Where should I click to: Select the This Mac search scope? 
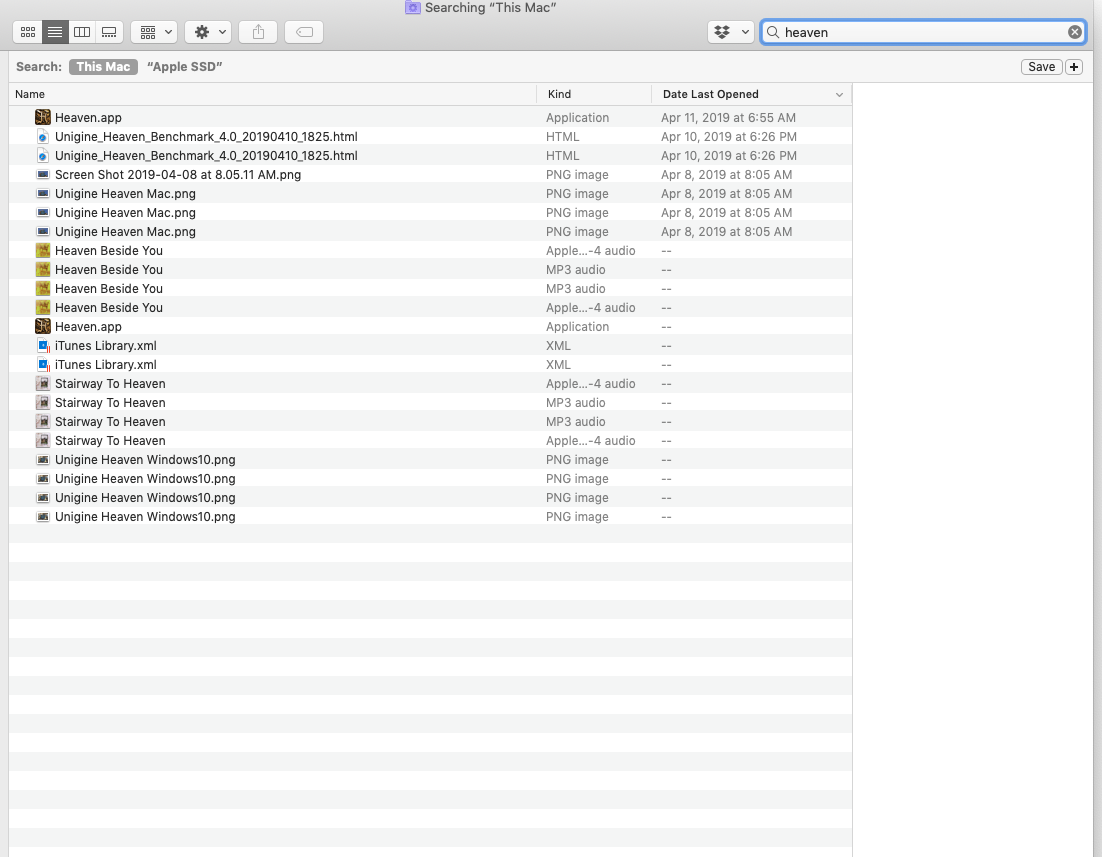[x=103, y=67]
